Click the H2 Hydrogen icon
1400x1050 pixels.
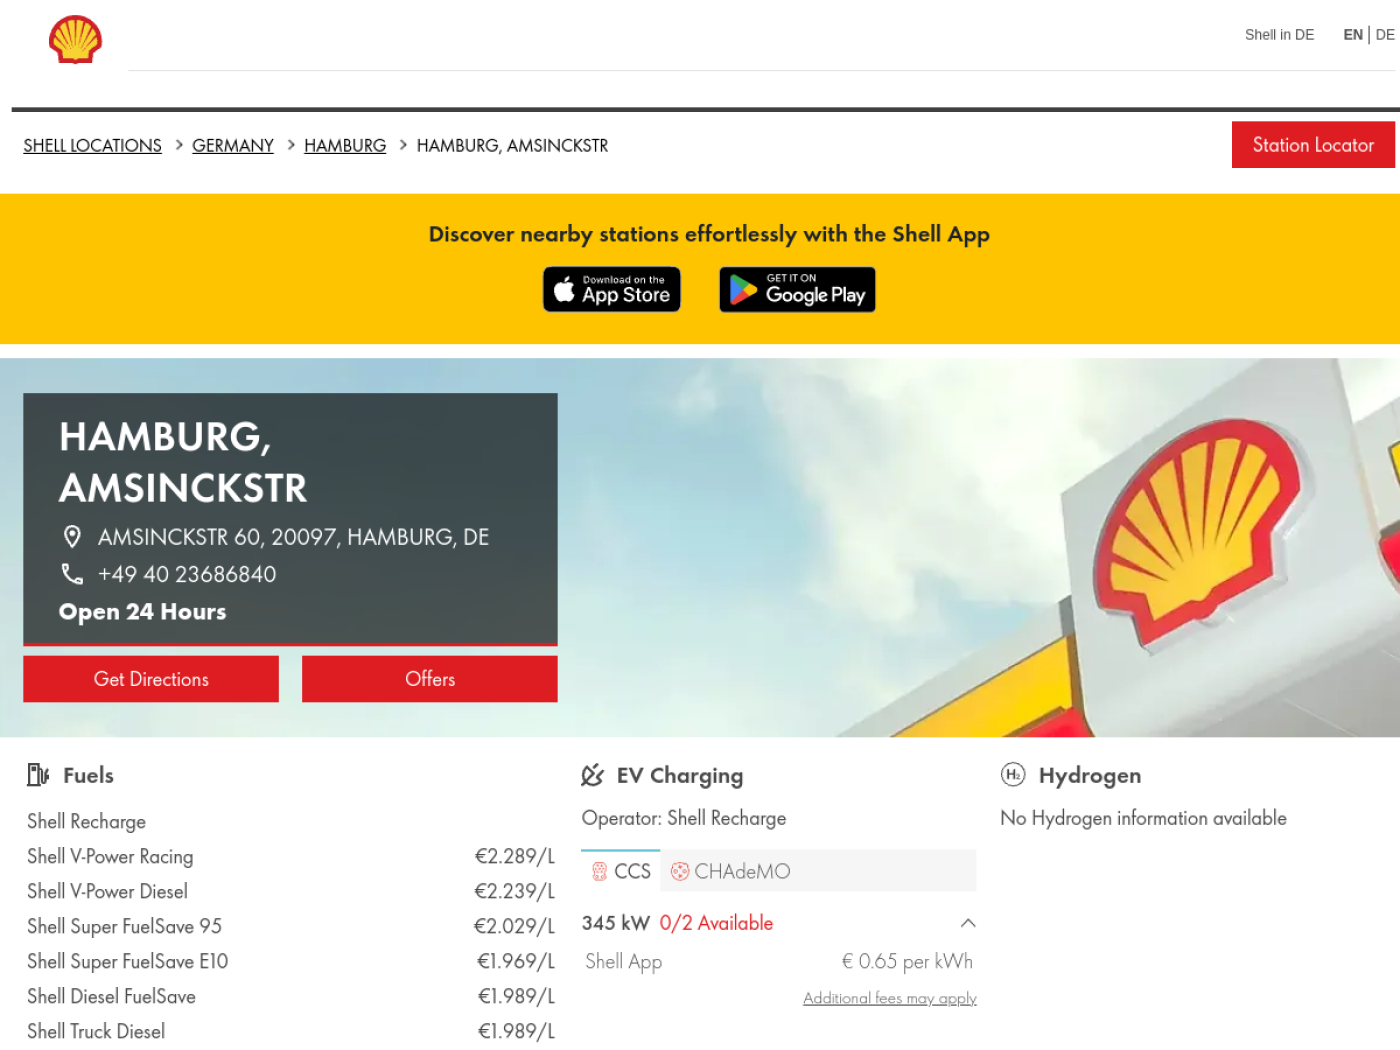point(1013,775)
